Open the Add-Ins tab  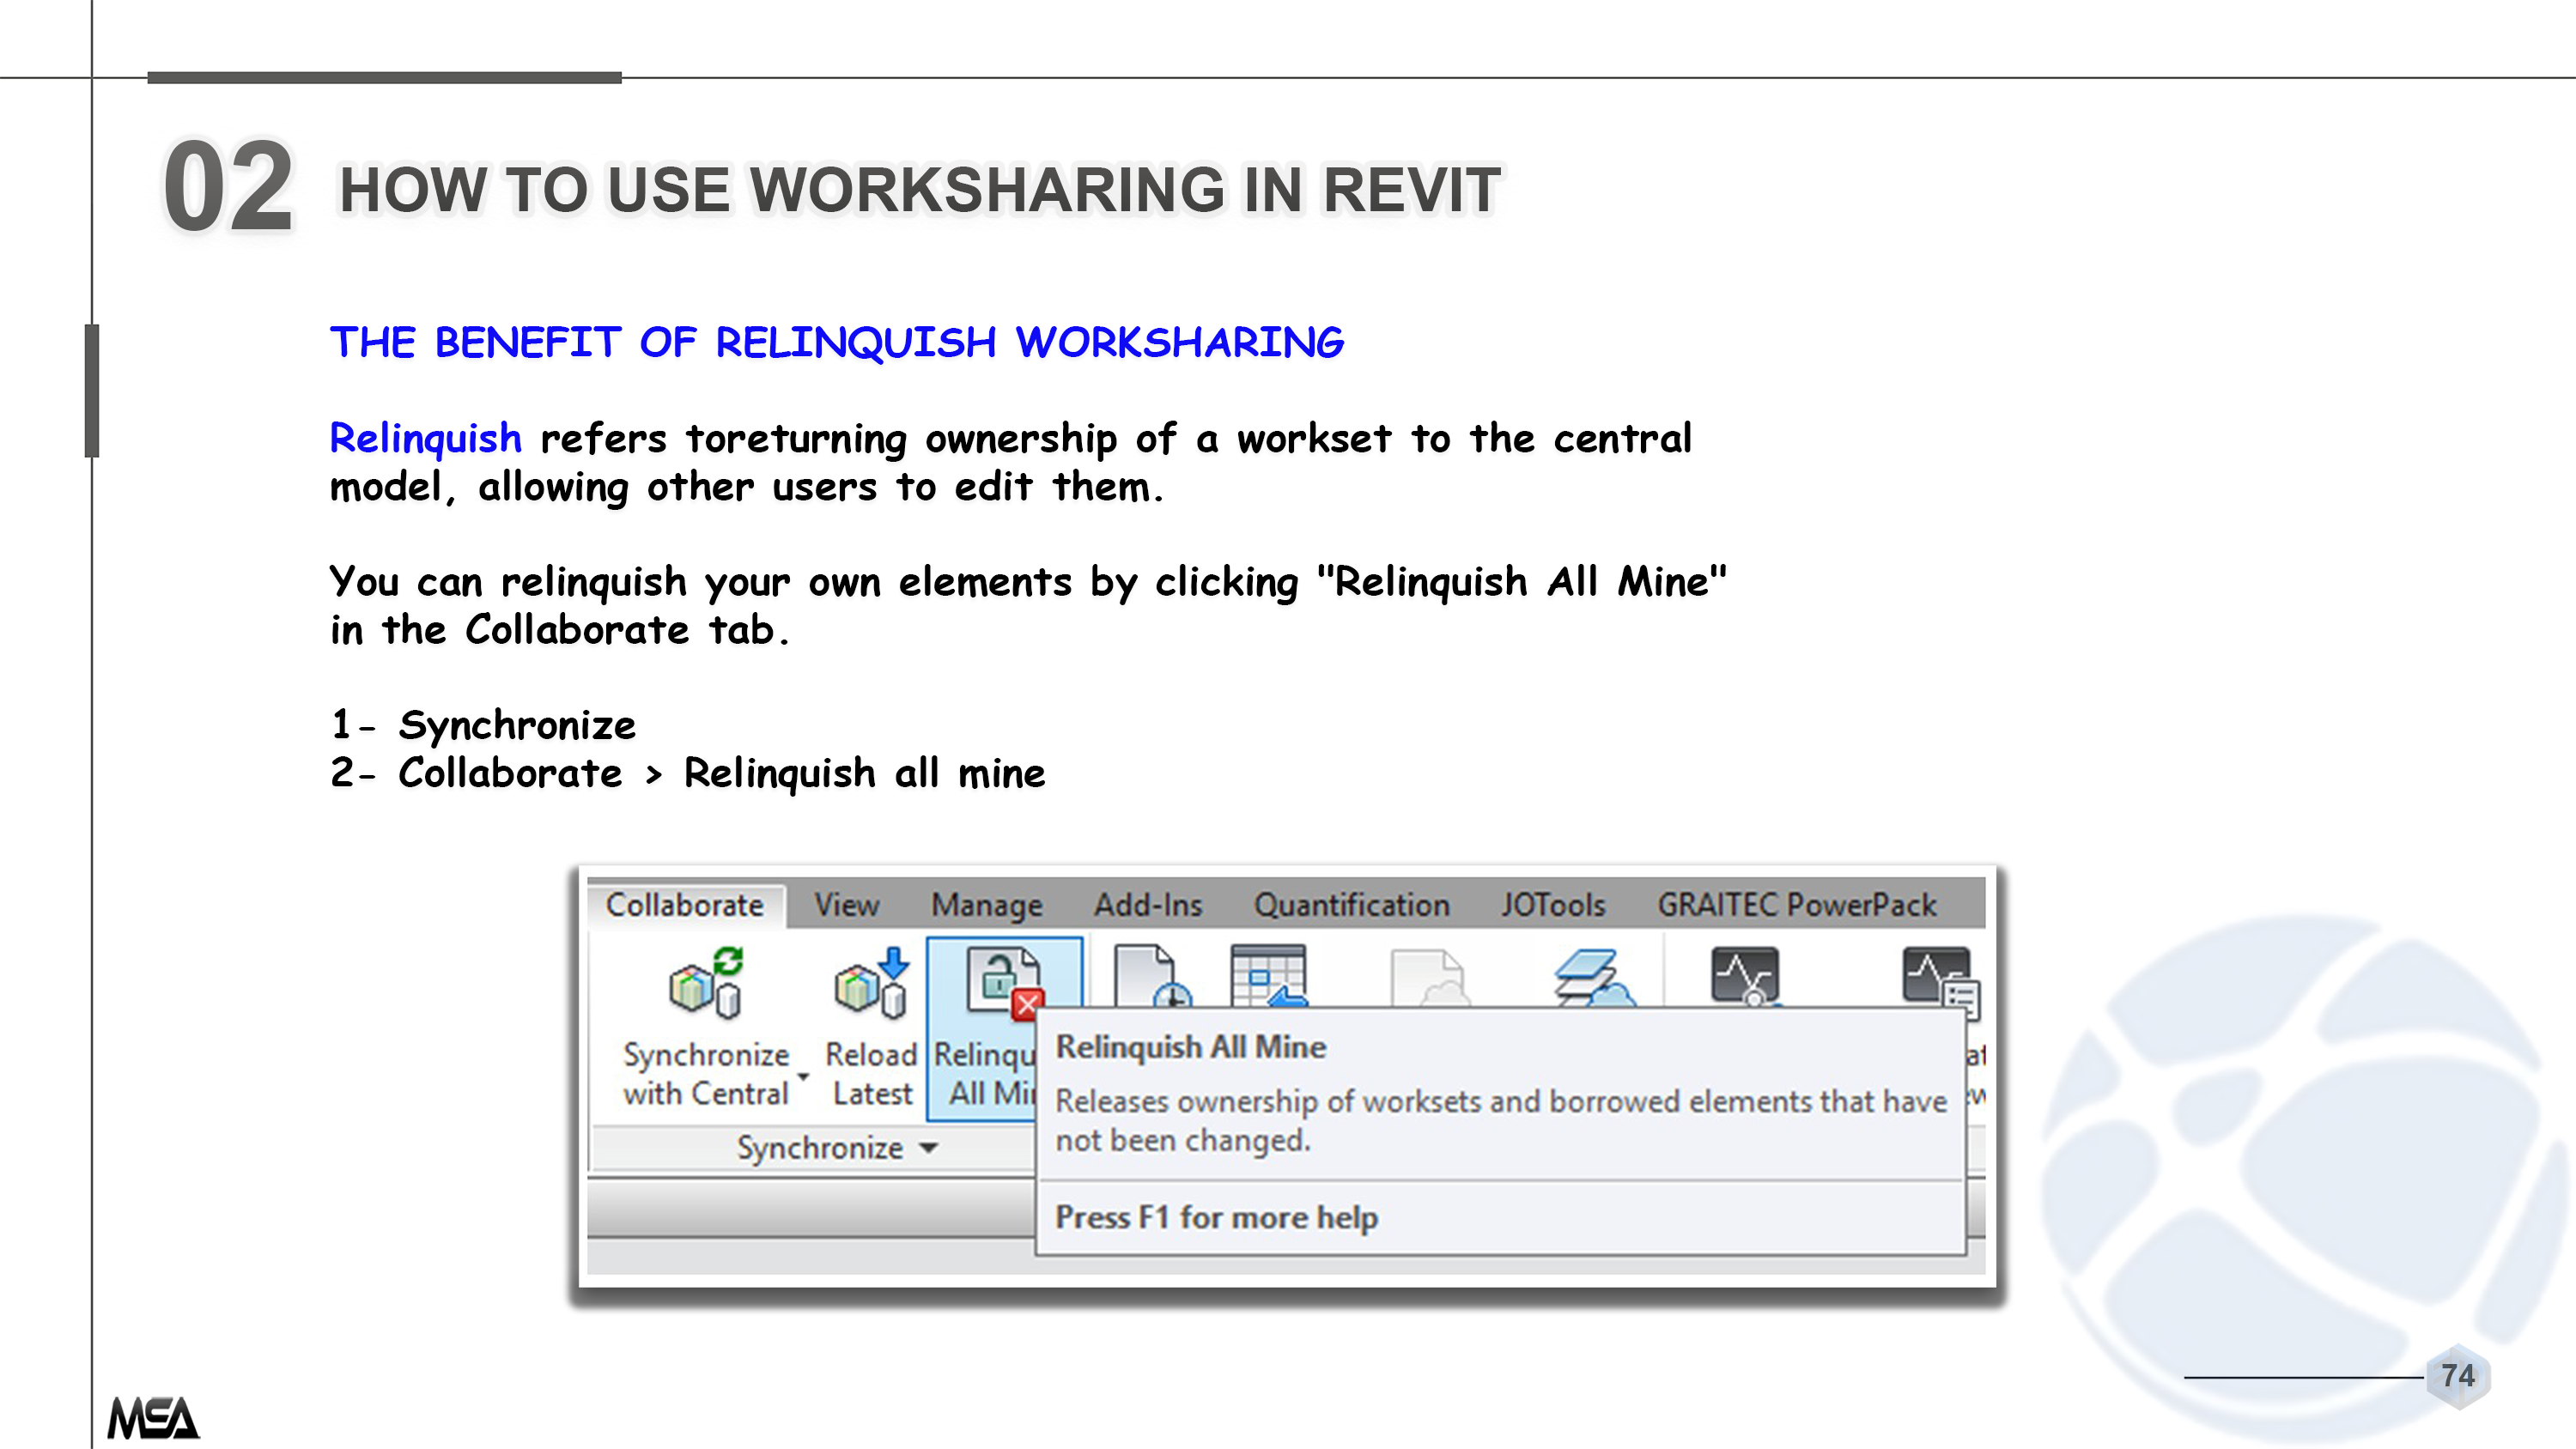click(x=1147, y=905)
